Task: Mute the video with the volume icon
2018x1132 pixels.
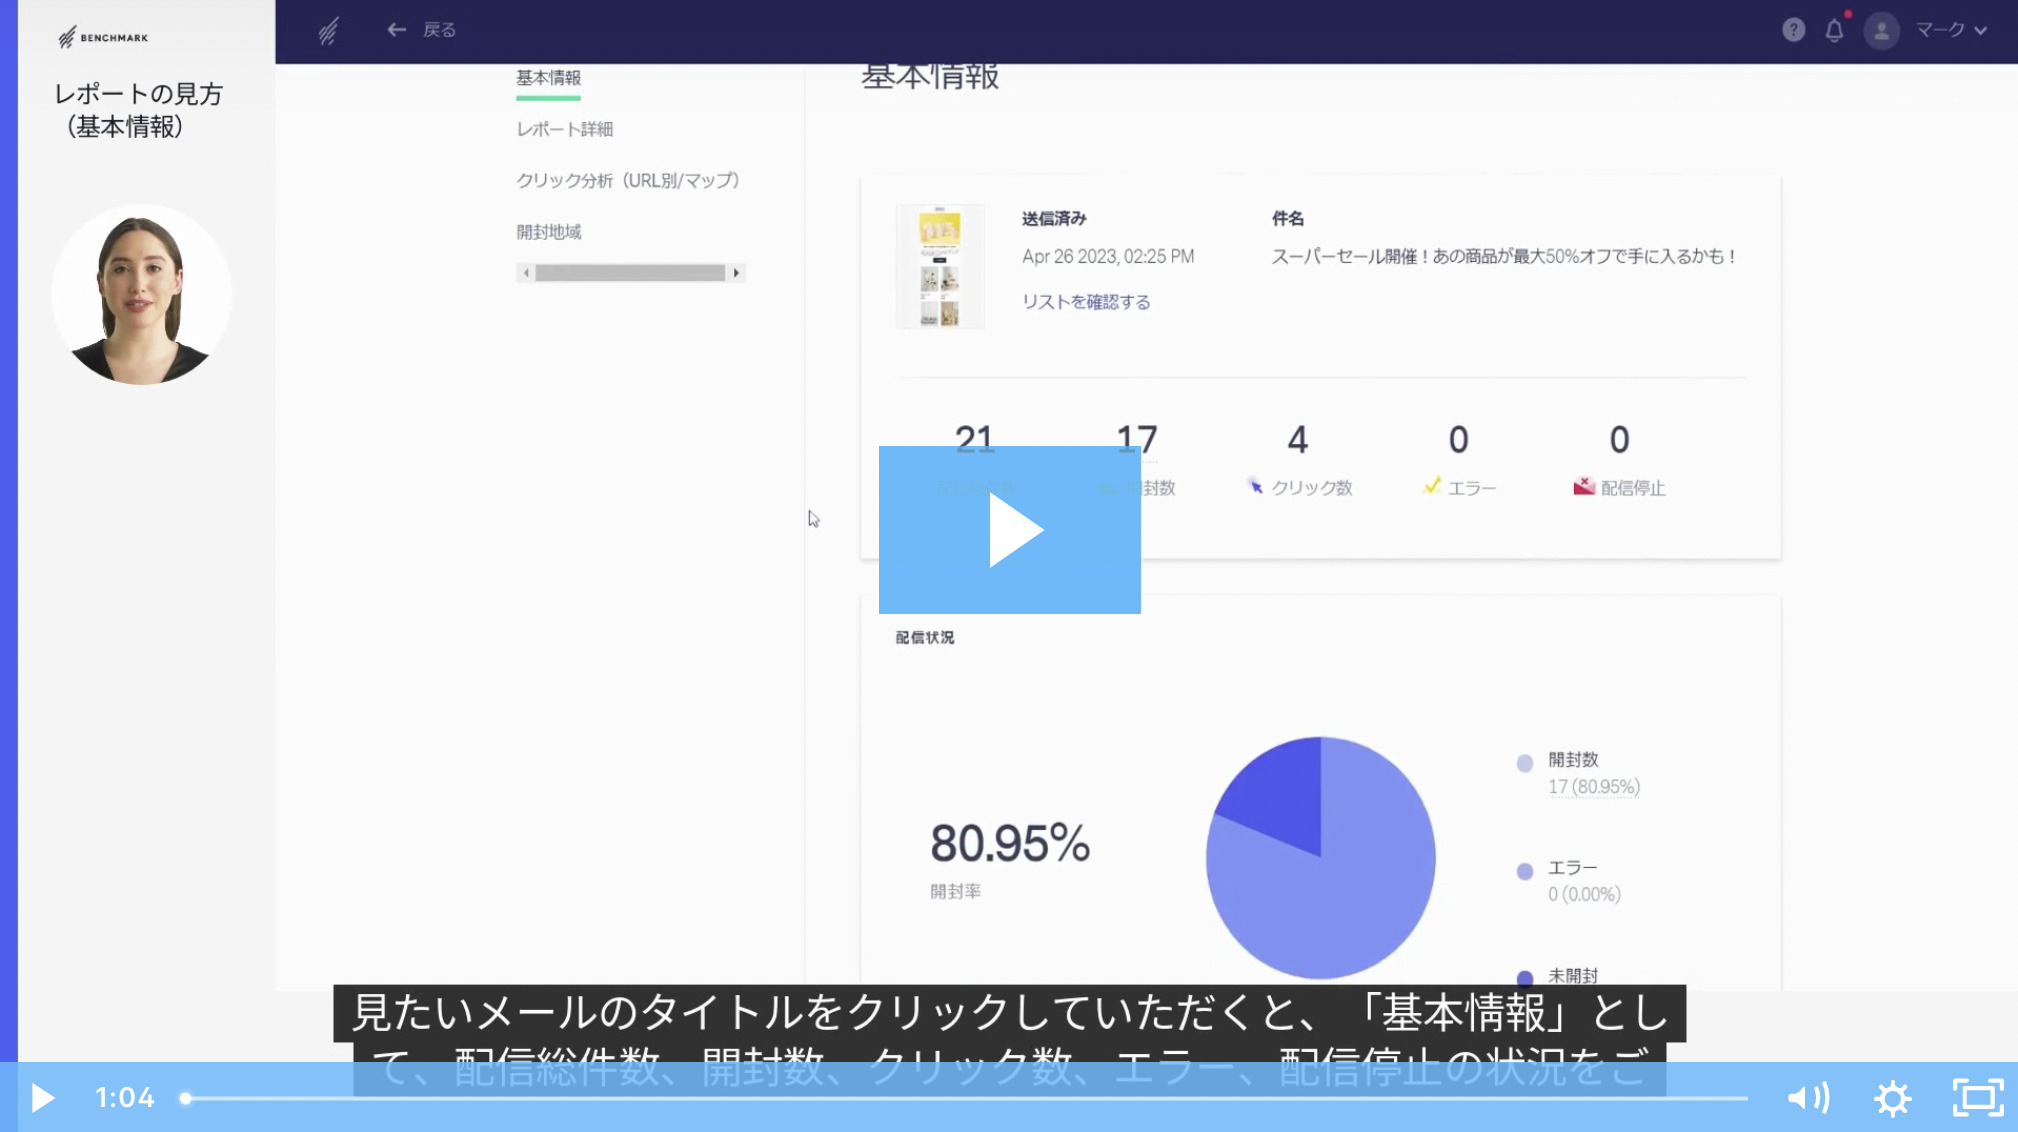Action: pos(1808,1098)
